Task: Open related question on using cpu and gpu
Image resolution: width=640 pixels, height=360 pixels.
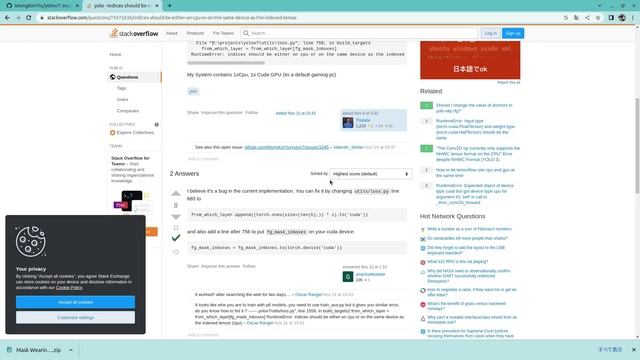Action: tap(475, 173)
